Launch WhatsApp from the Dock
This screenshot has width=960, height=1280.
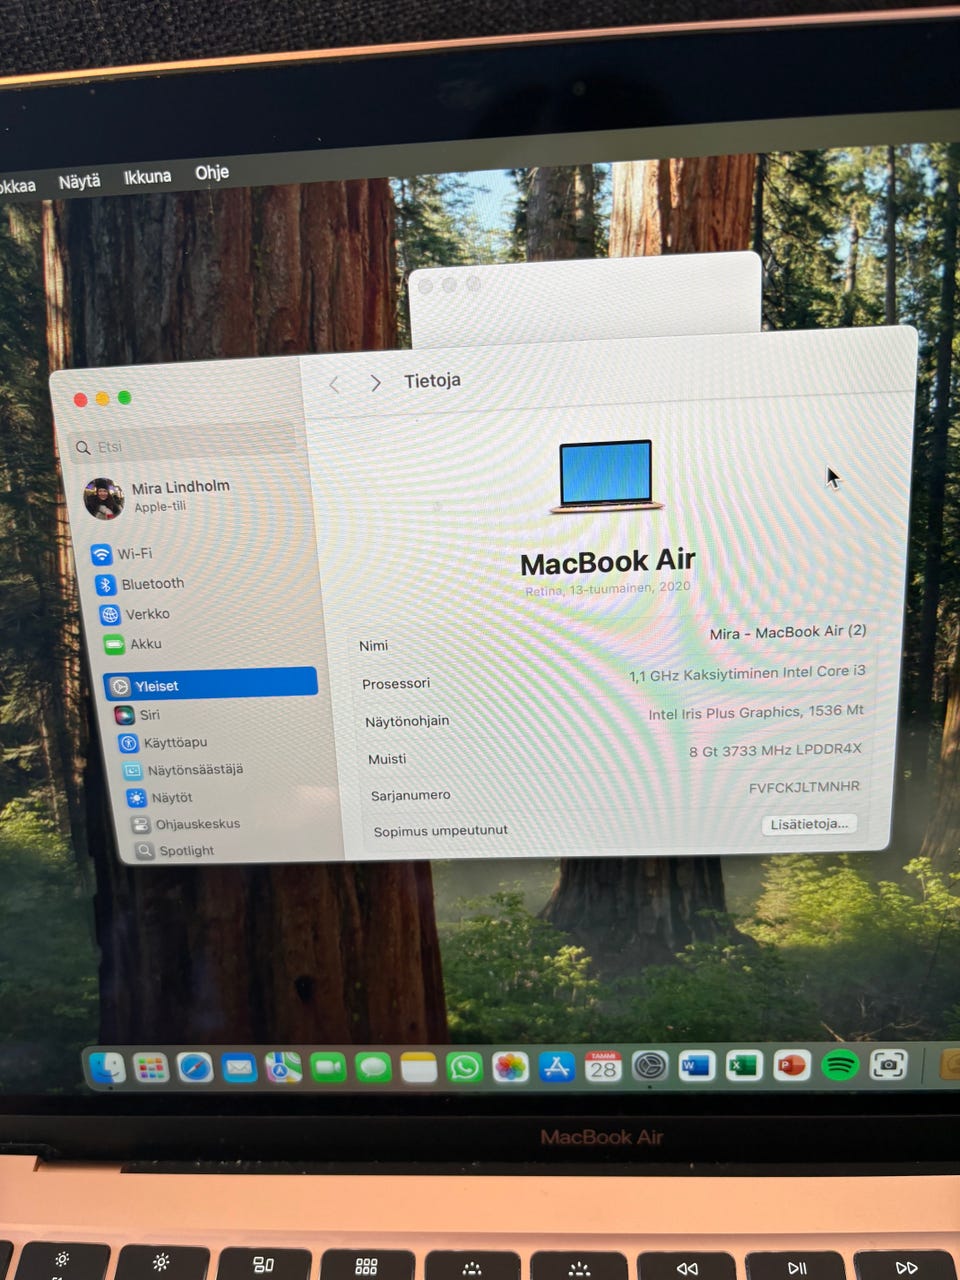pyautogui.click(x=464, y=1067)
